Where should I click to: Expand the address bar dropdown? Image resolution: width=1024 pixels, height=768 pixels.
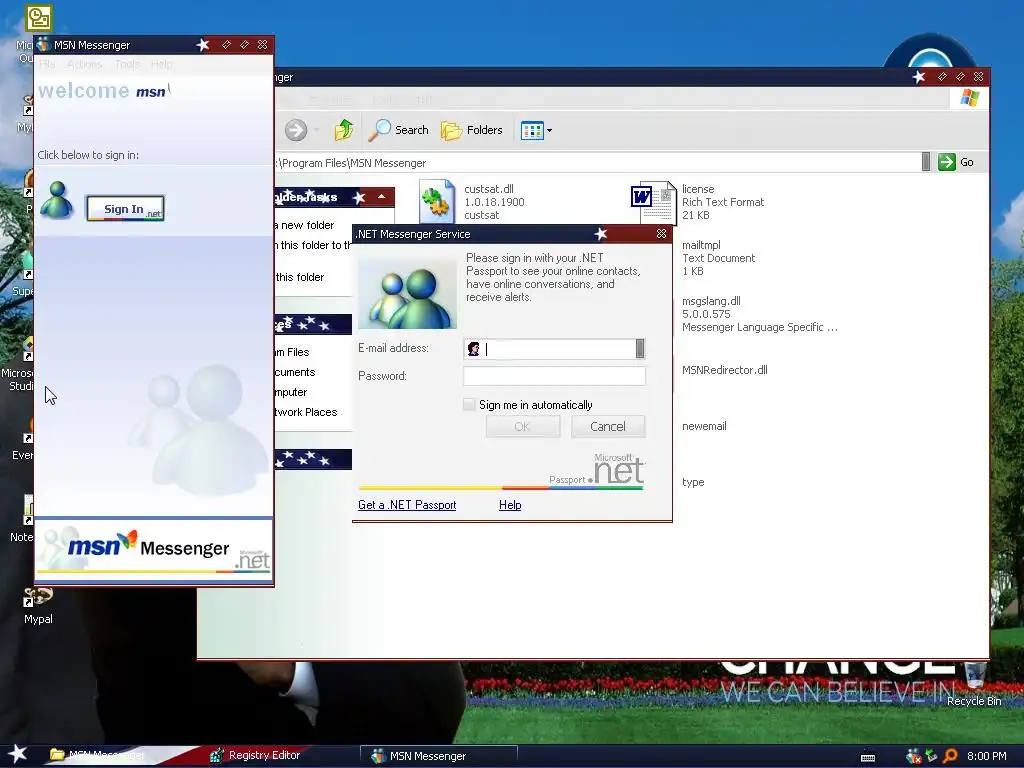tap(925, 162)
